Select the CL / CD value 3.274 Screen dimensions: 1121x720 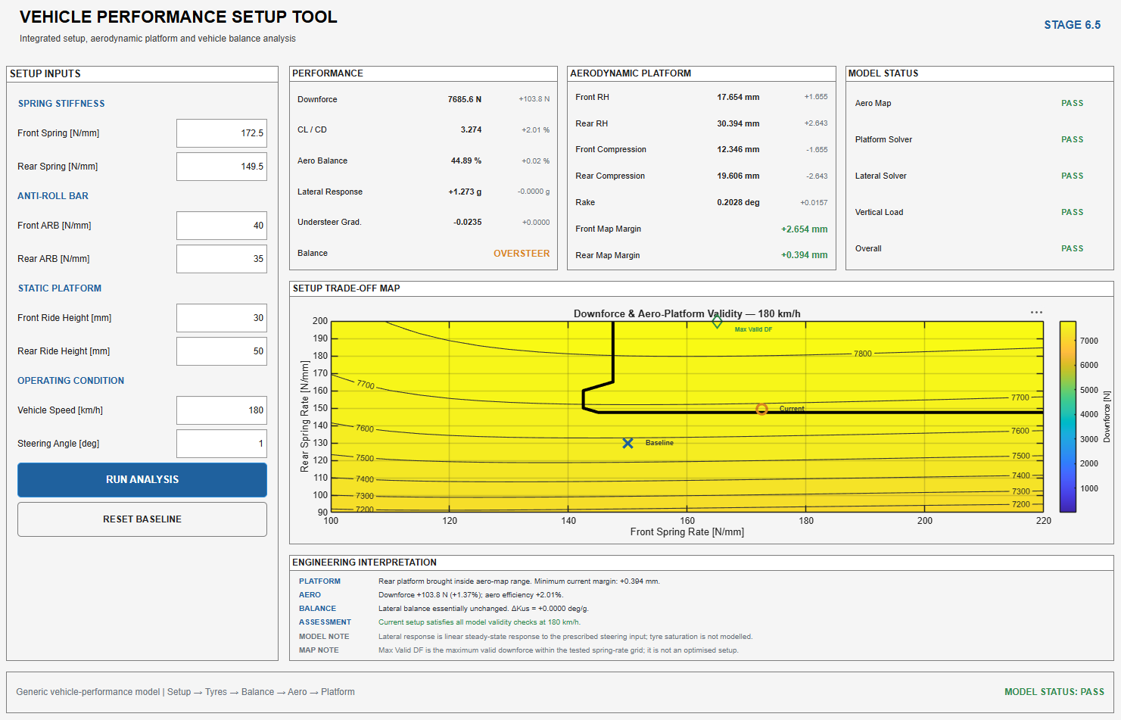click(471, 130)
